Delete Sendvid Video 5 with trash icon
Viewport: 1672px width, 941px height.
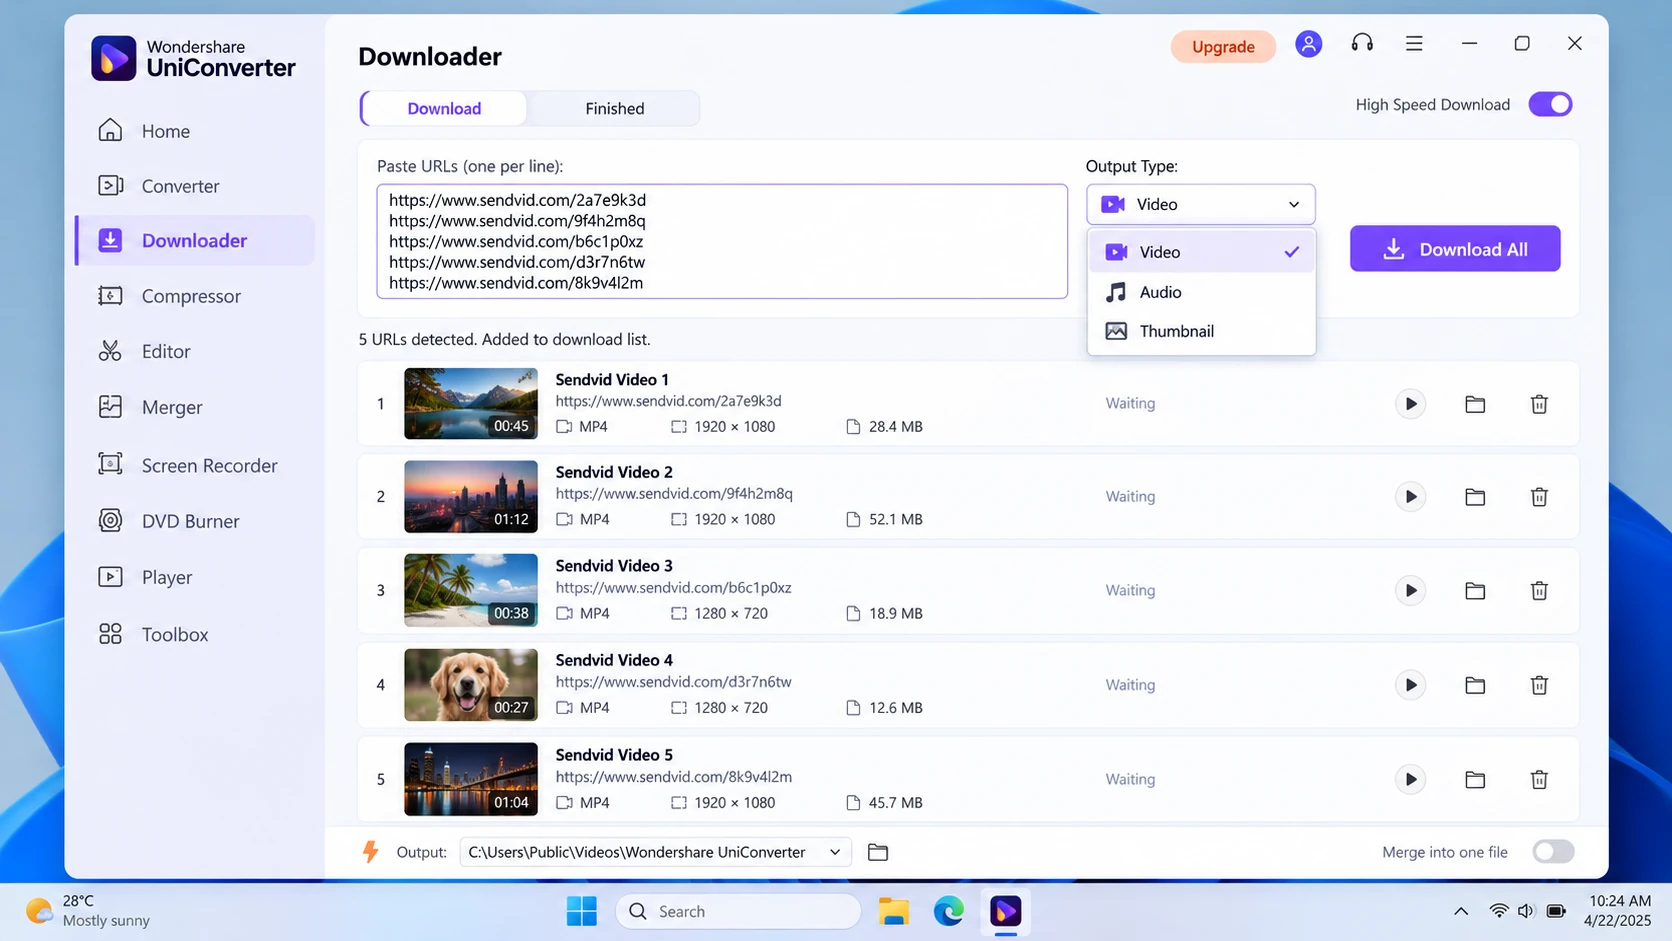1539,779
